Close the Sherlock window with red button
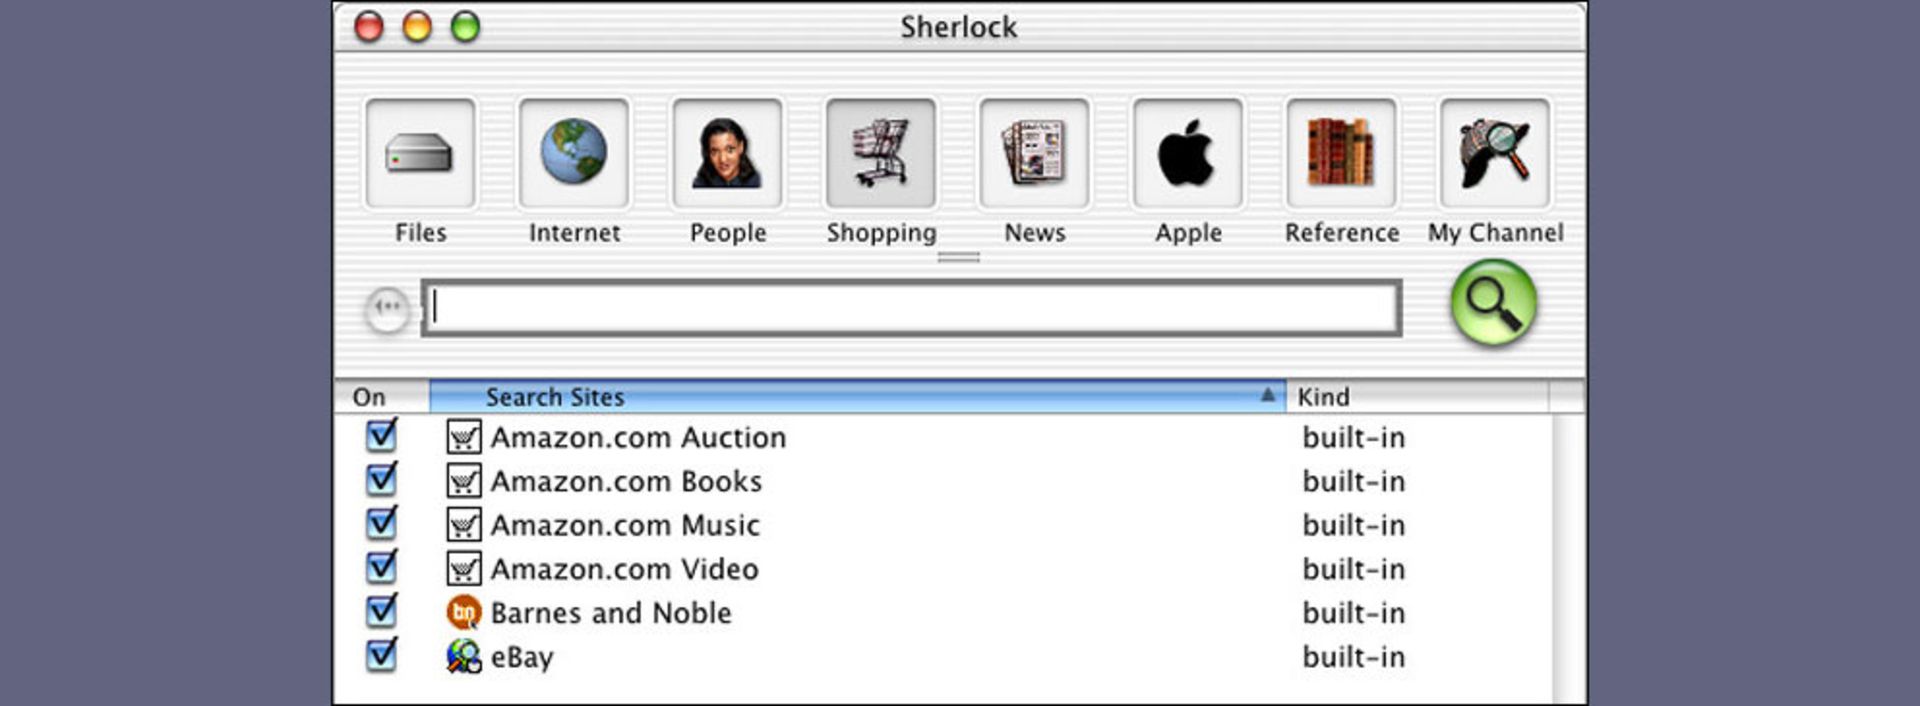The height and width of the screenshot is (706, 1920). (x=369, y=27)
